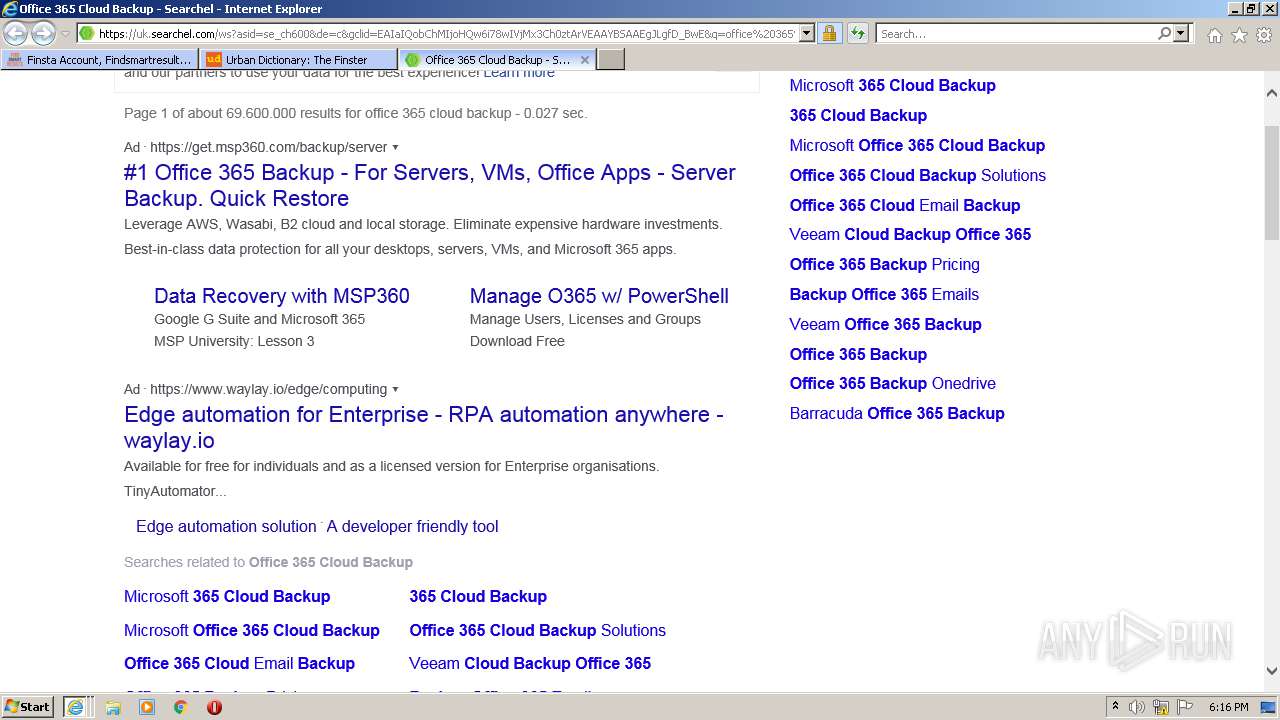Click the network status tray icon
This screenshot has width=1280, height=720.
pyautogui.click(x=1161, y=707)
